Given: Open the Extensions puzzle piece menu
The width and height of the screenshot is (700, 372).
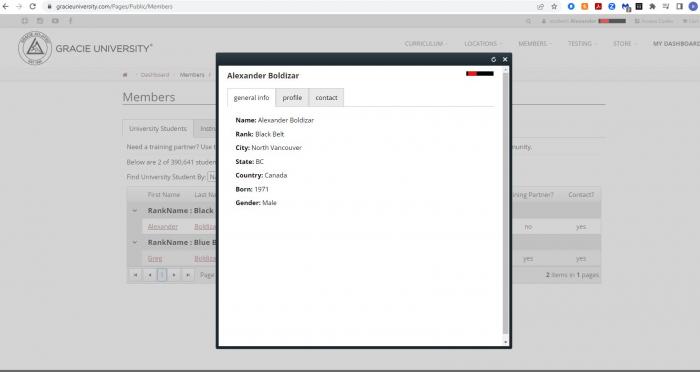Looking at the screenshot, I should point(652,7).
